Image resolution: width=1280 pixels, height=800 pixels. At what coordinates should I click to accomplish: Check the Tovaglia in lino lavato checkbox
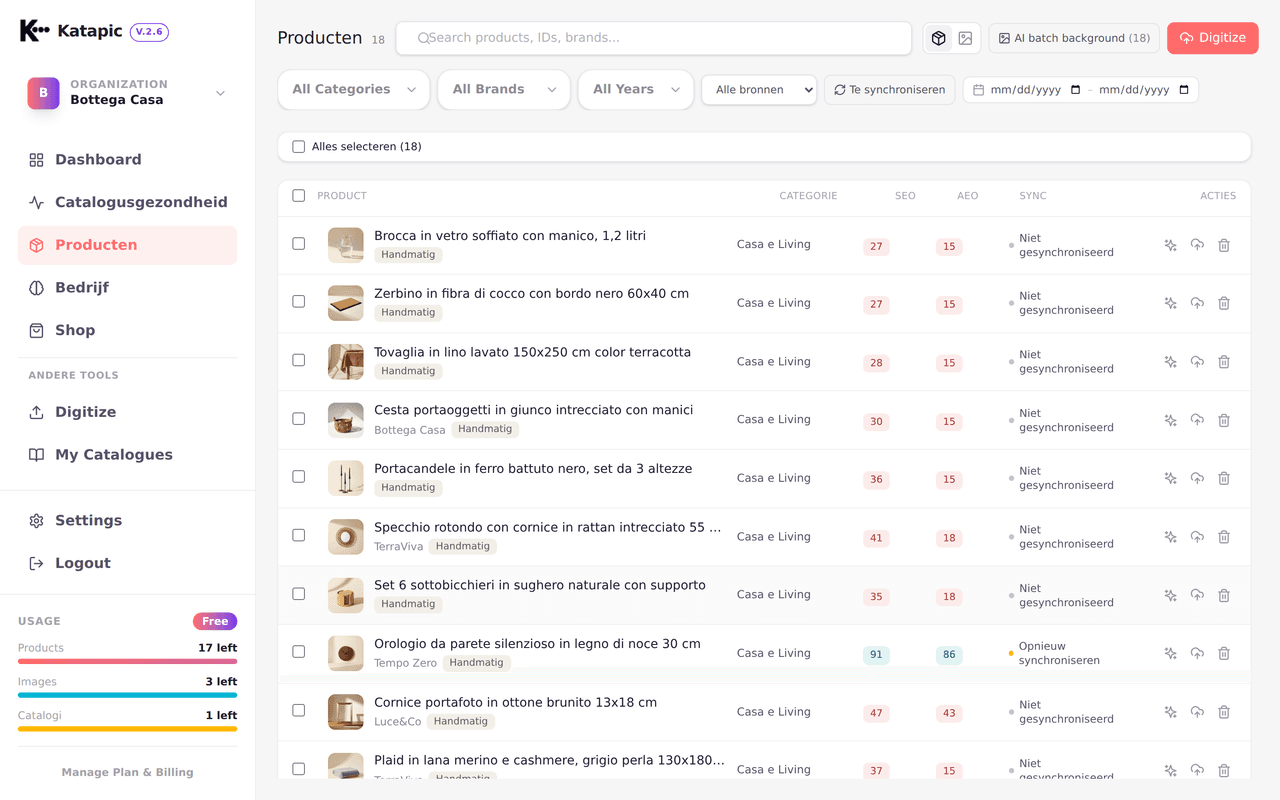point(298,360)
